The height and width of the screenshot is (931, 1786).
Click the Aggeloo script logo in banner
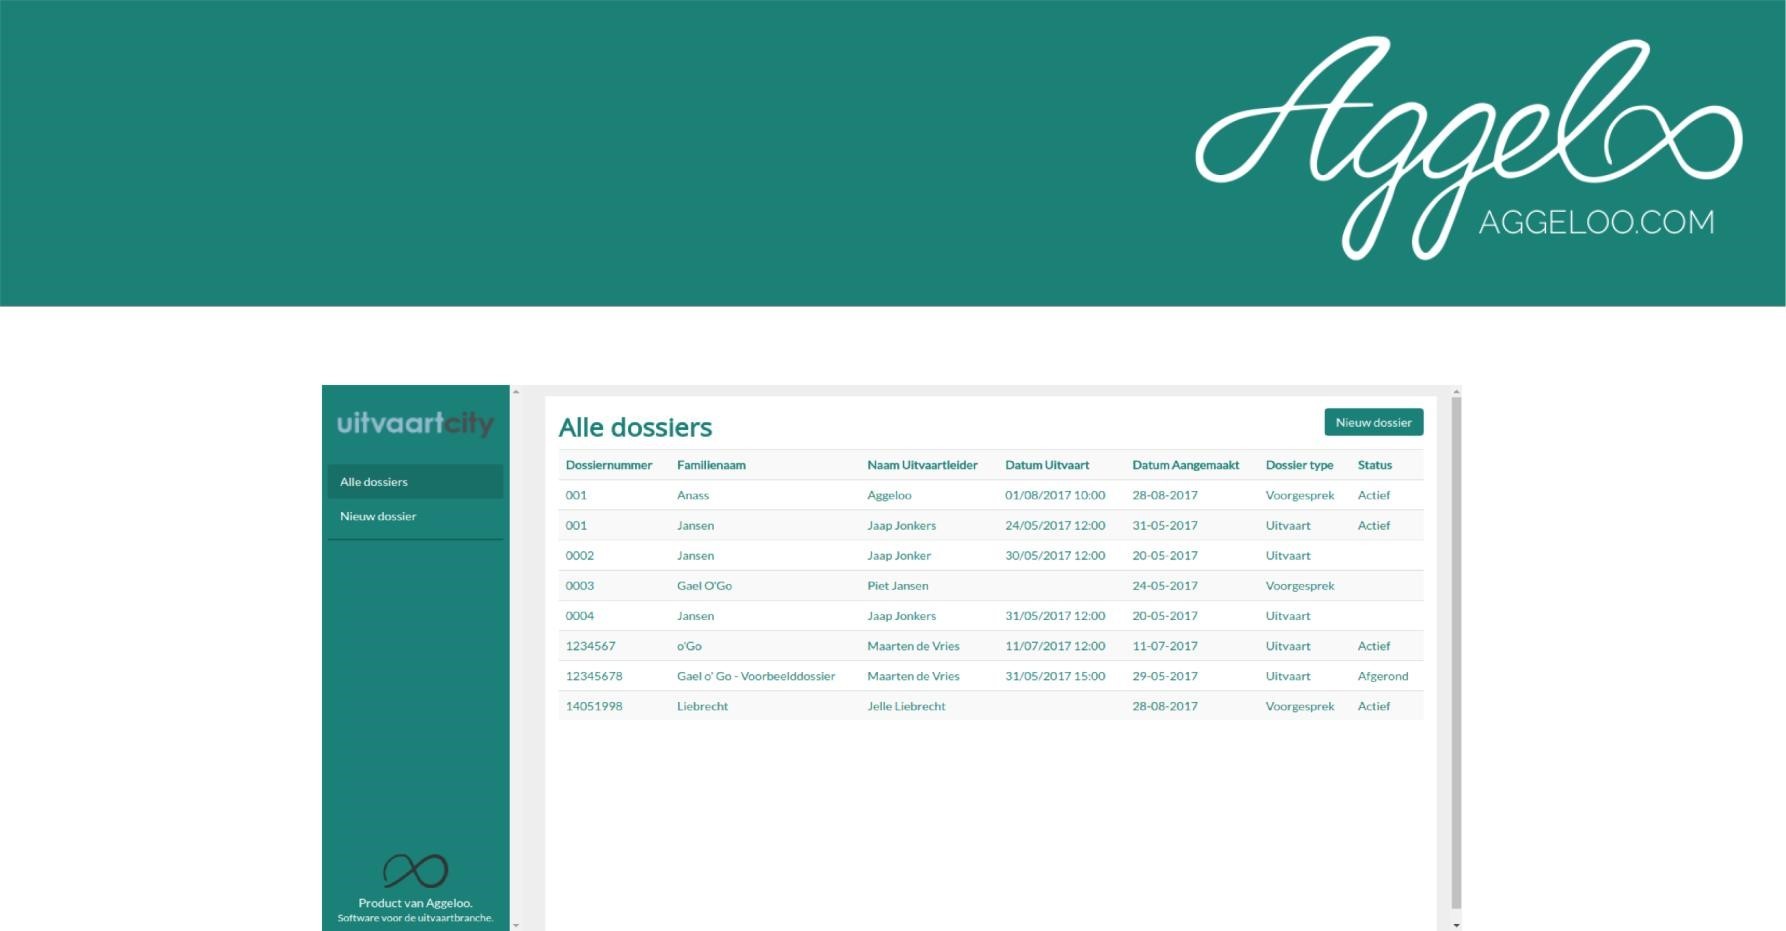click(x=1468, y=148)
